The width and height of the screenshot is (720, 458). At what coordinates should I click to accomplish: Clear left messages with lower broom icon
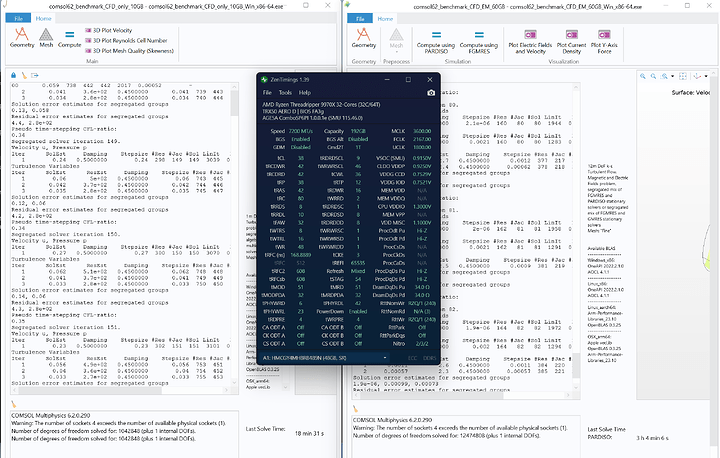[x=14, y=405]
